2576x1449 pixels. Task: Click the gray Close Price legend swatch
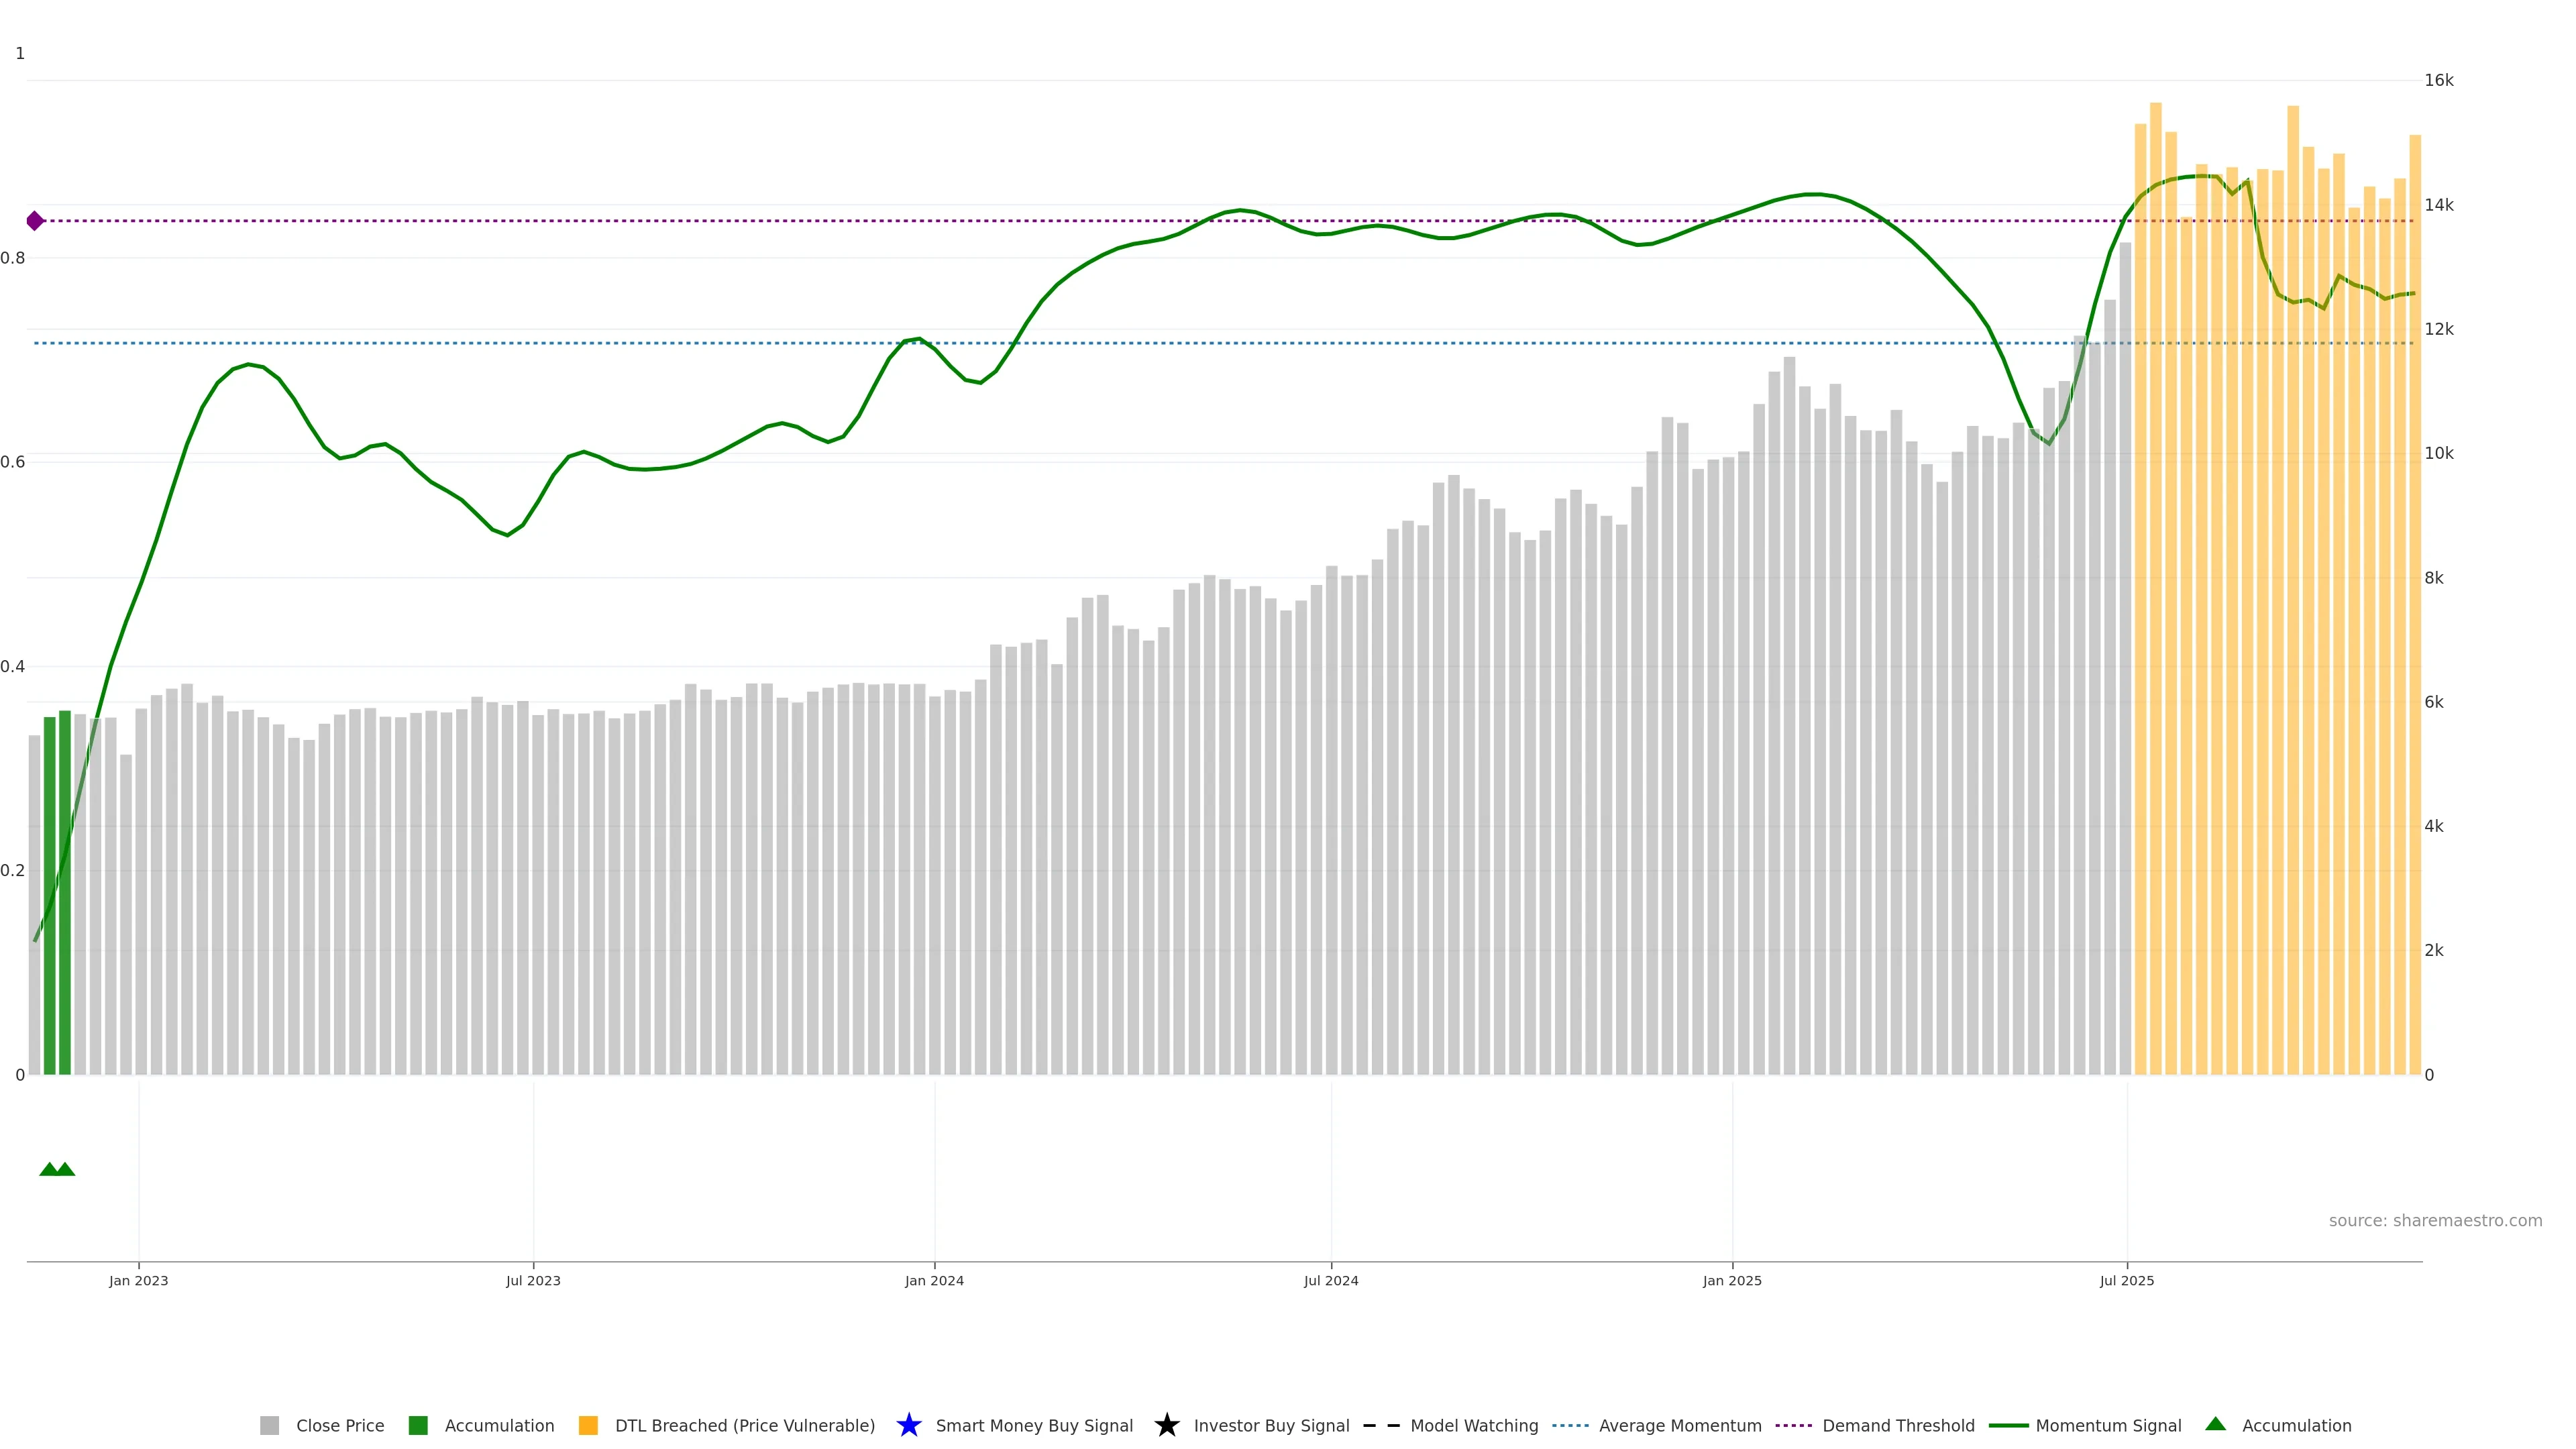click(269, 1425)
